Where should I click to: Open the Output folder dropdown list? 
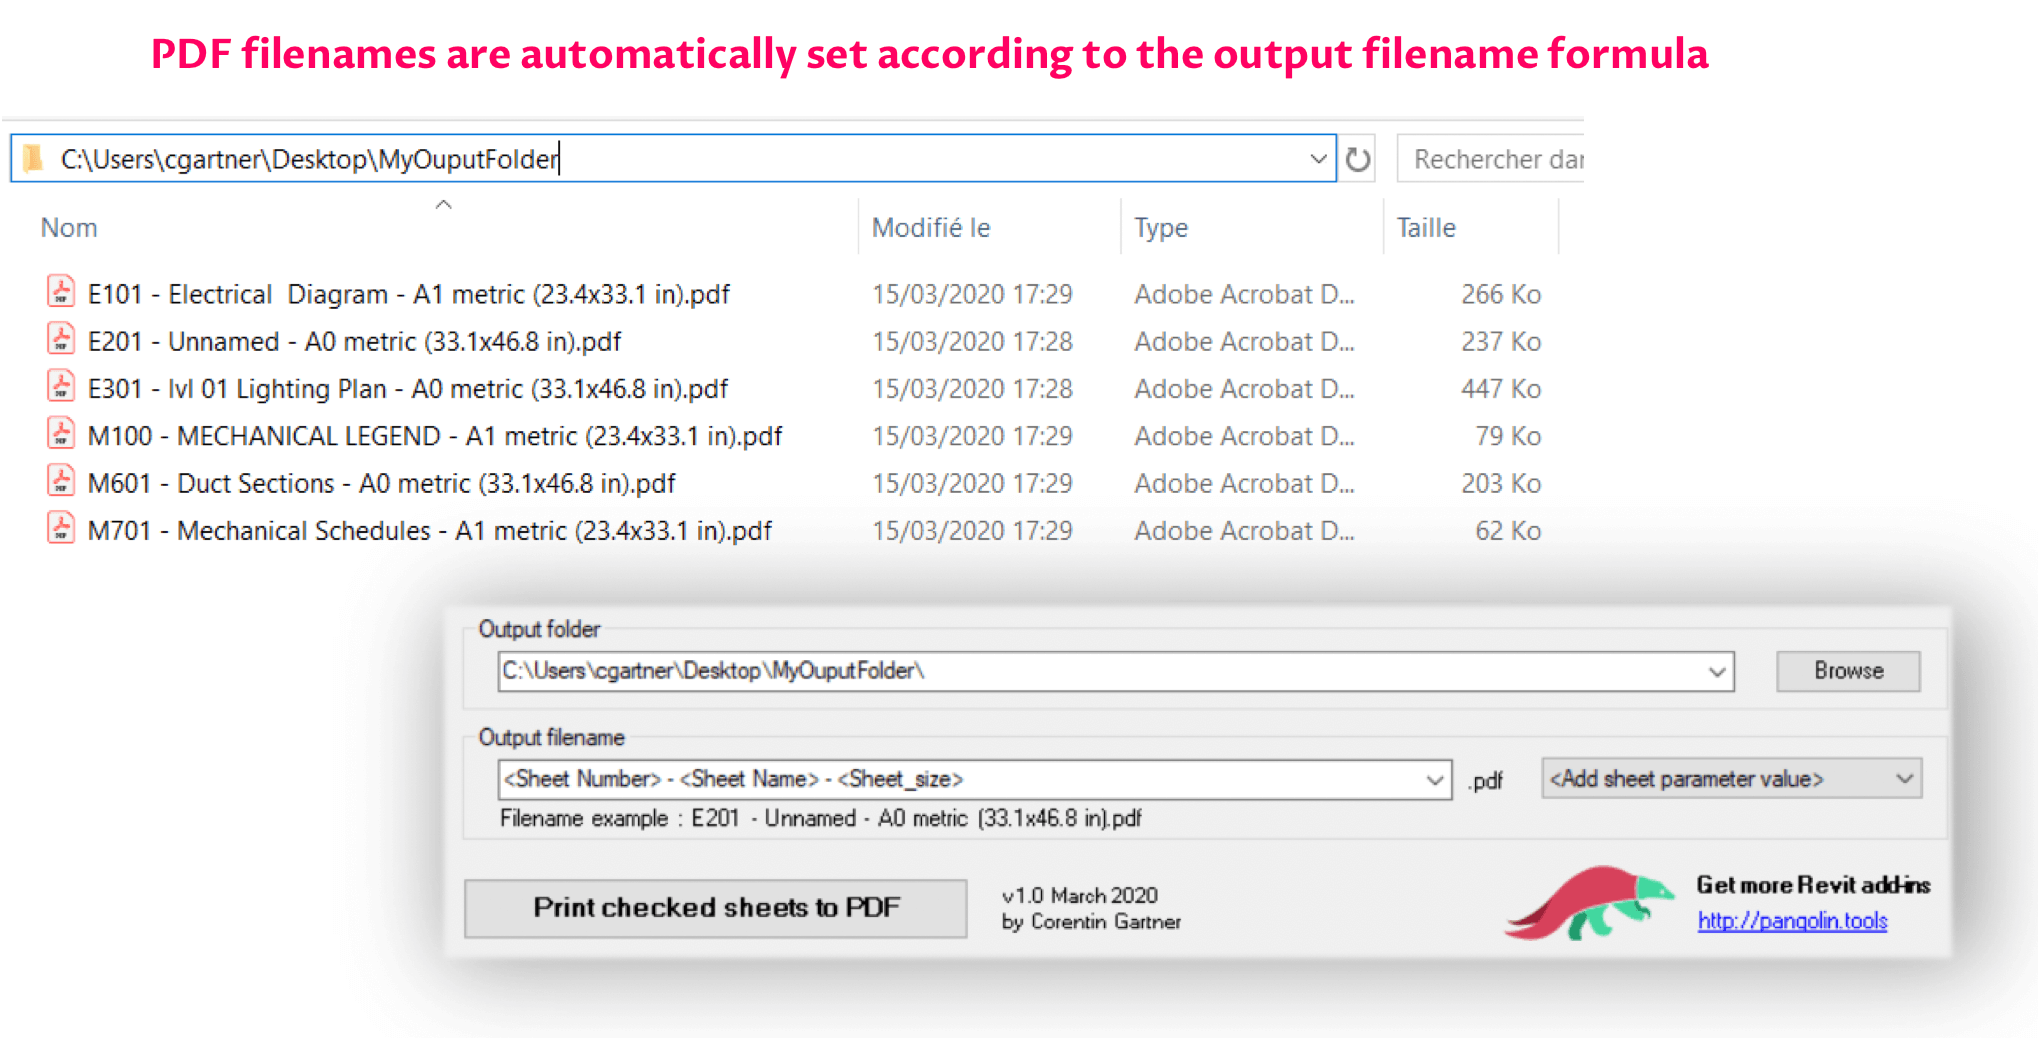click(1716, 671)
